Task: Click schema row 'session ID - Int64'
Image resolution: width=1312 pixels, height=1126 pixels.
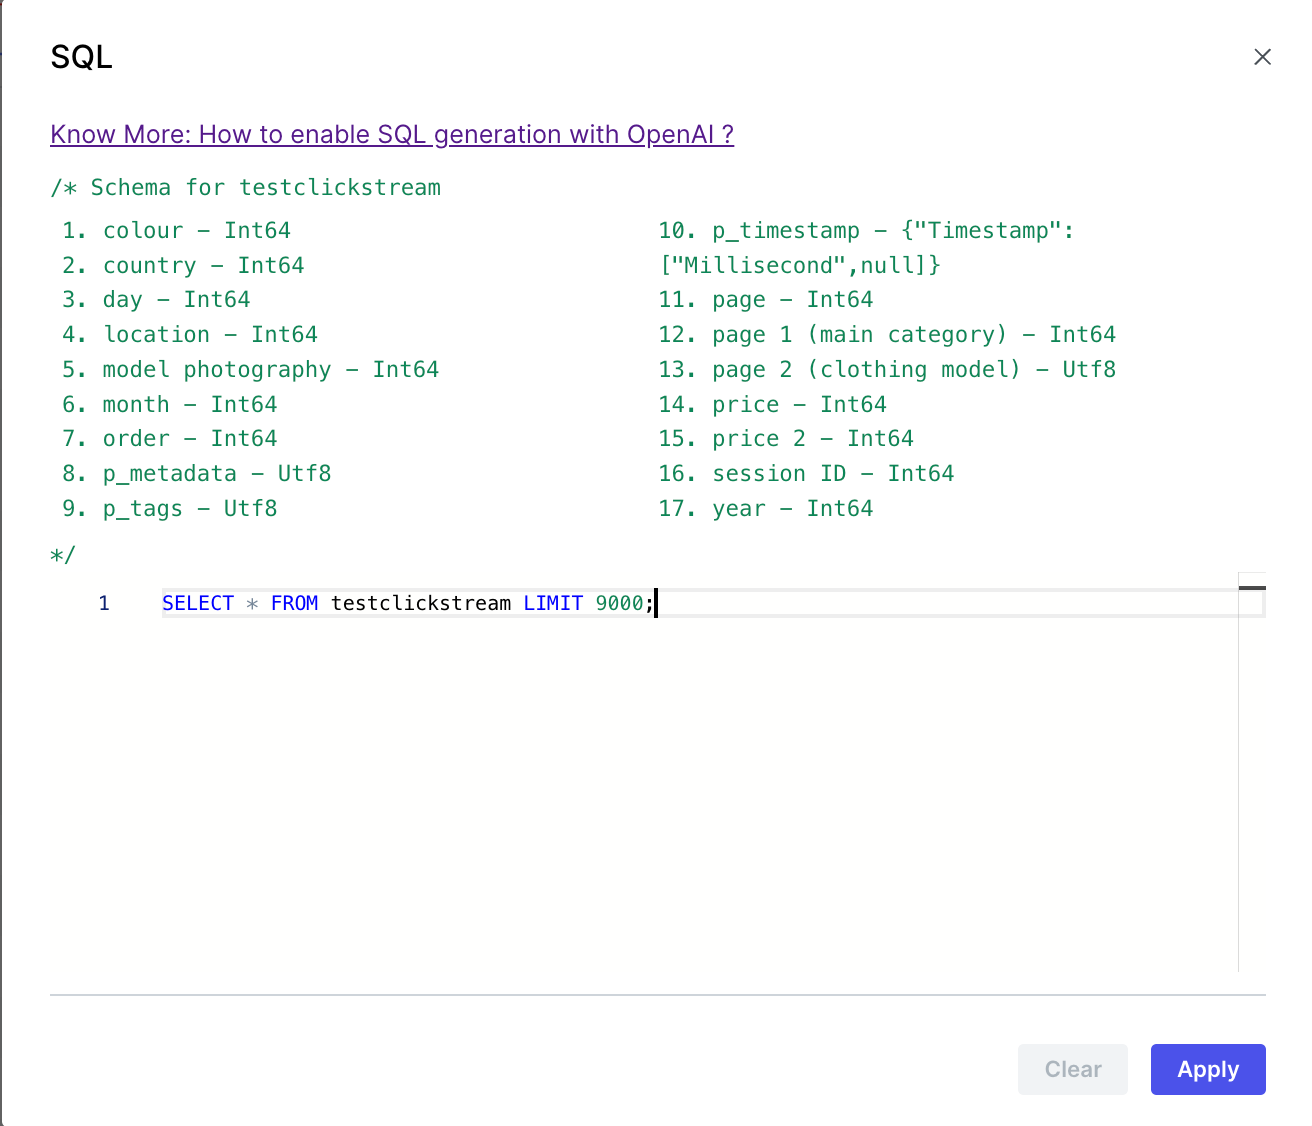Action: (806, 473)
